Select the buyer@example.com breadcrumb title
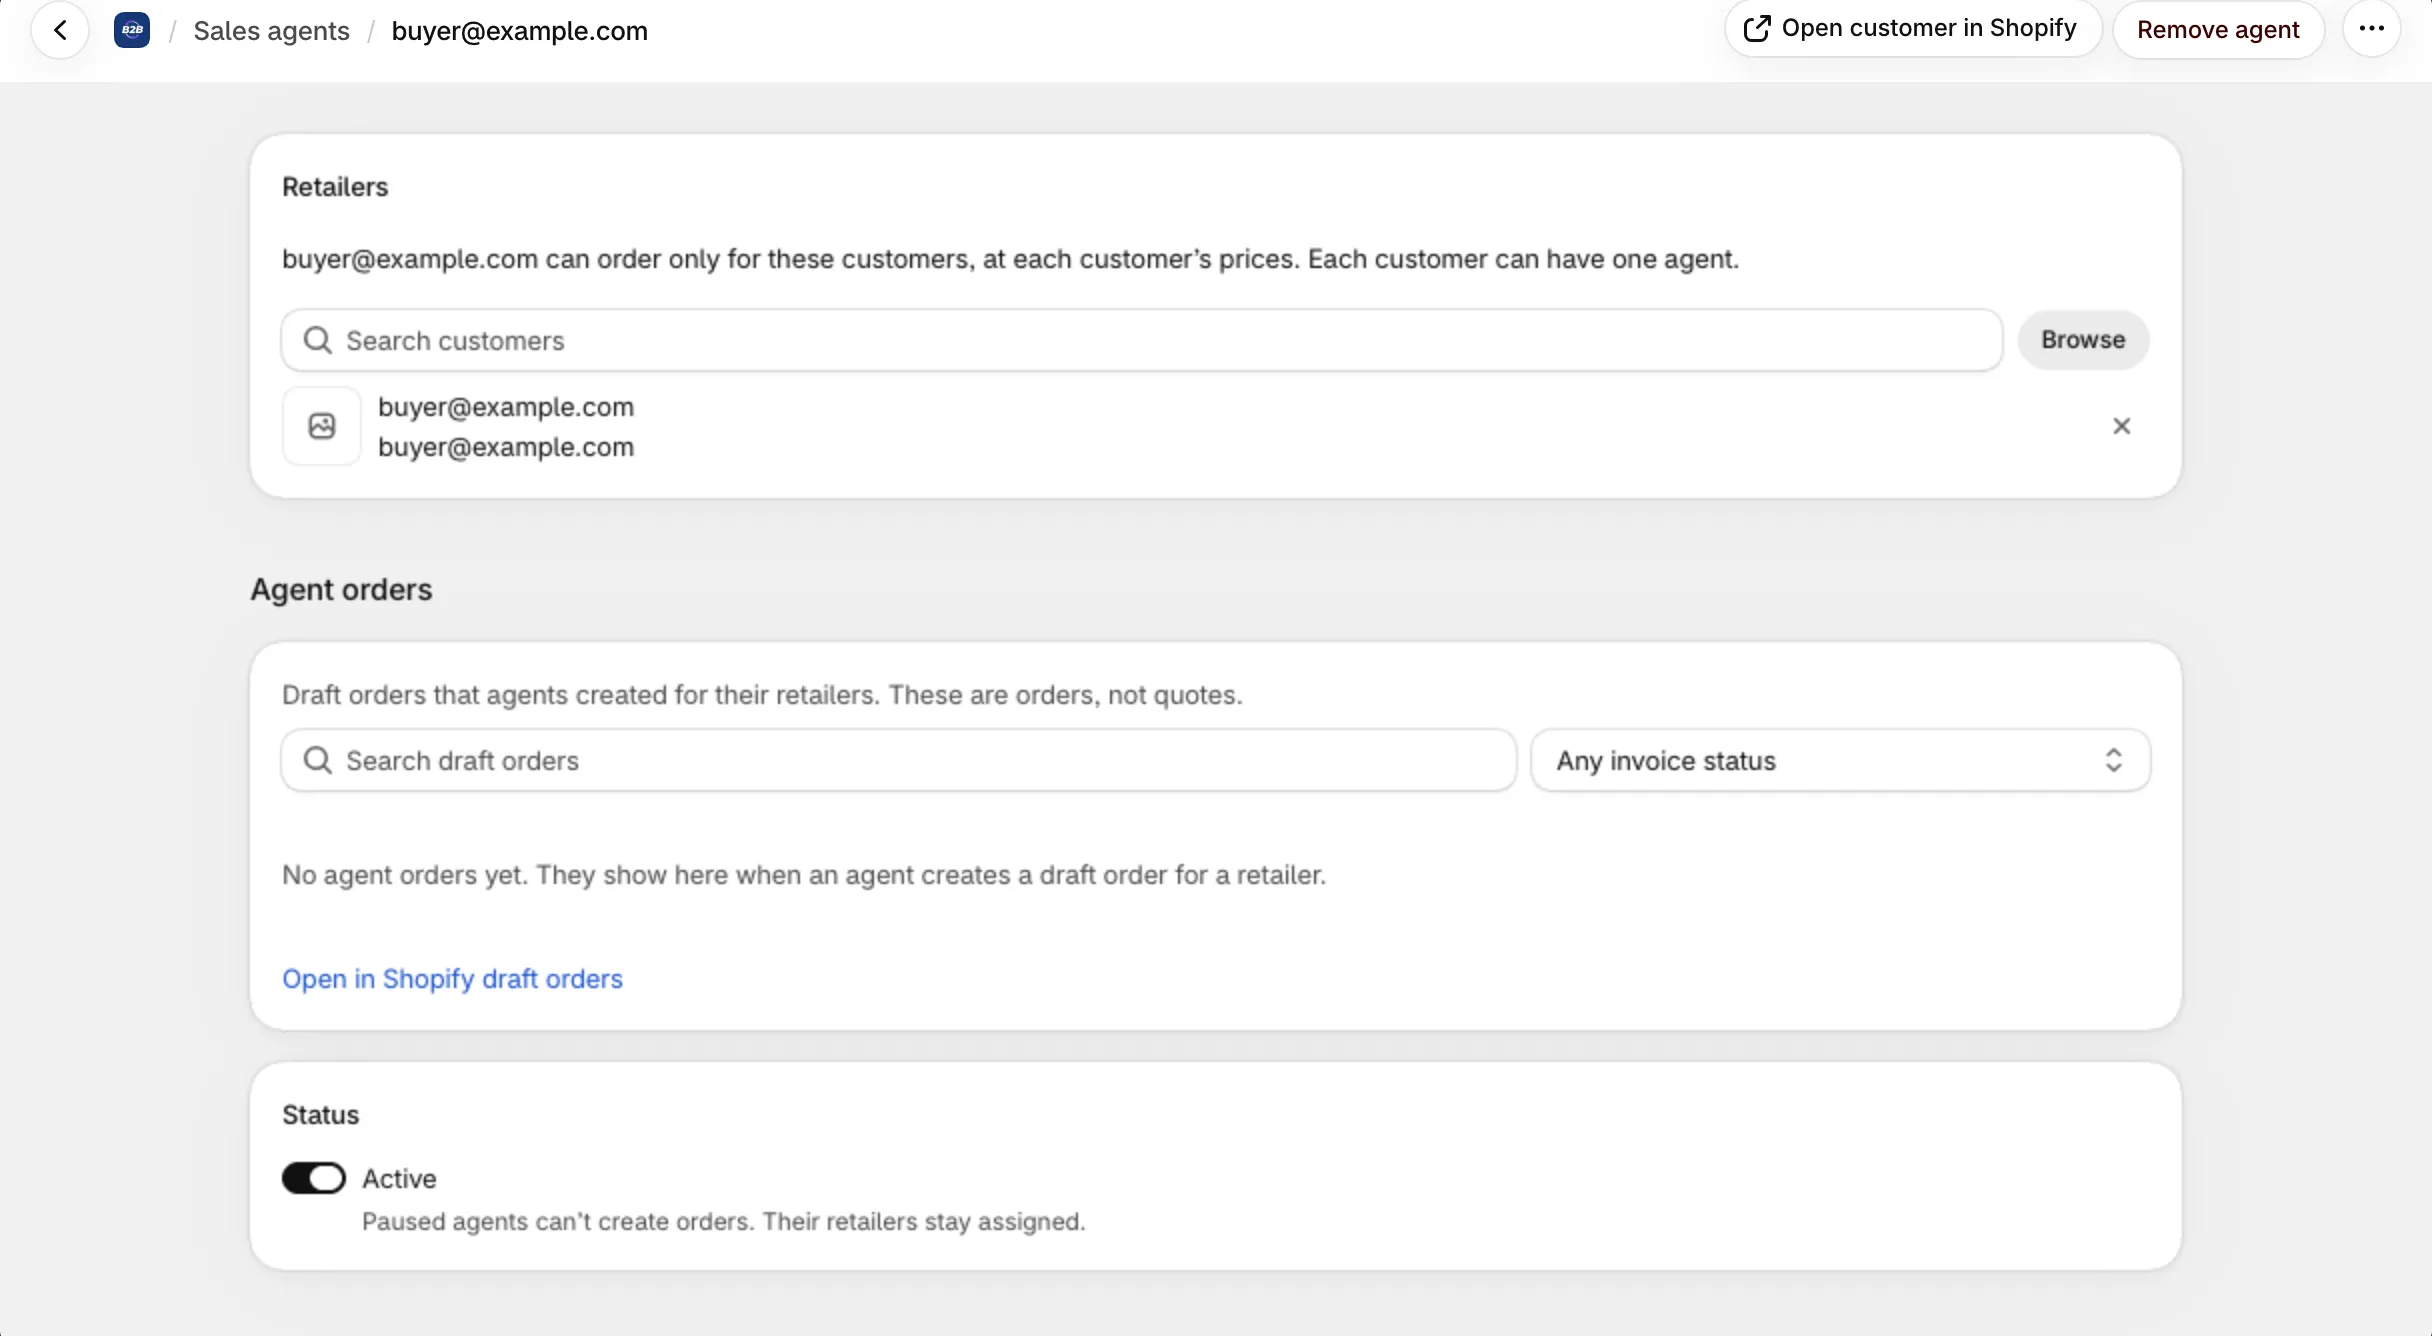 pos(519,31)
